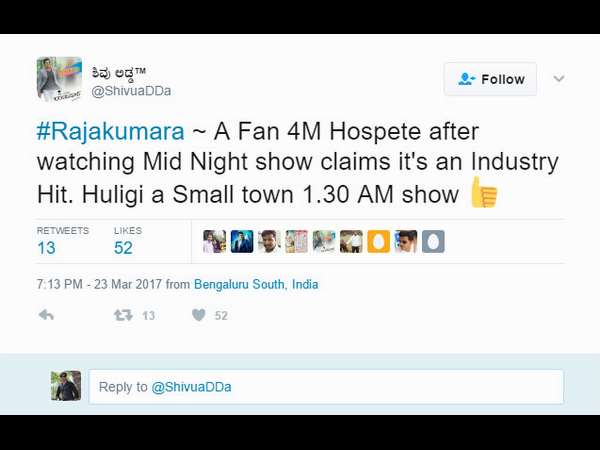600x450 pixels.
Task: Like the tweet with heart icon
Action: pos(199,315)
